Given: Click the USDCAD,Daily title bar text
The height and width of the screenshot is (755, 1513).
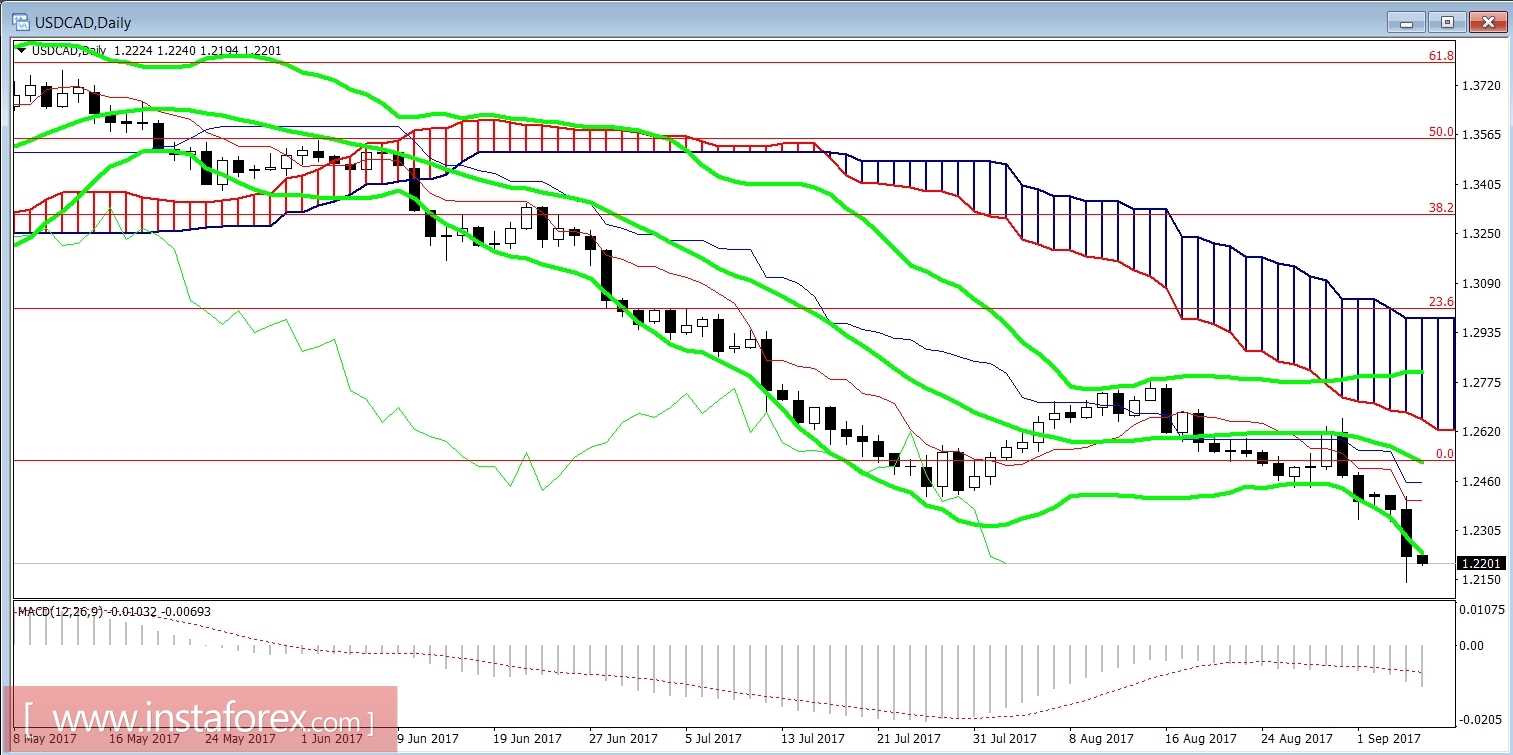Looking at the screenshot, I should click(80, 21).
